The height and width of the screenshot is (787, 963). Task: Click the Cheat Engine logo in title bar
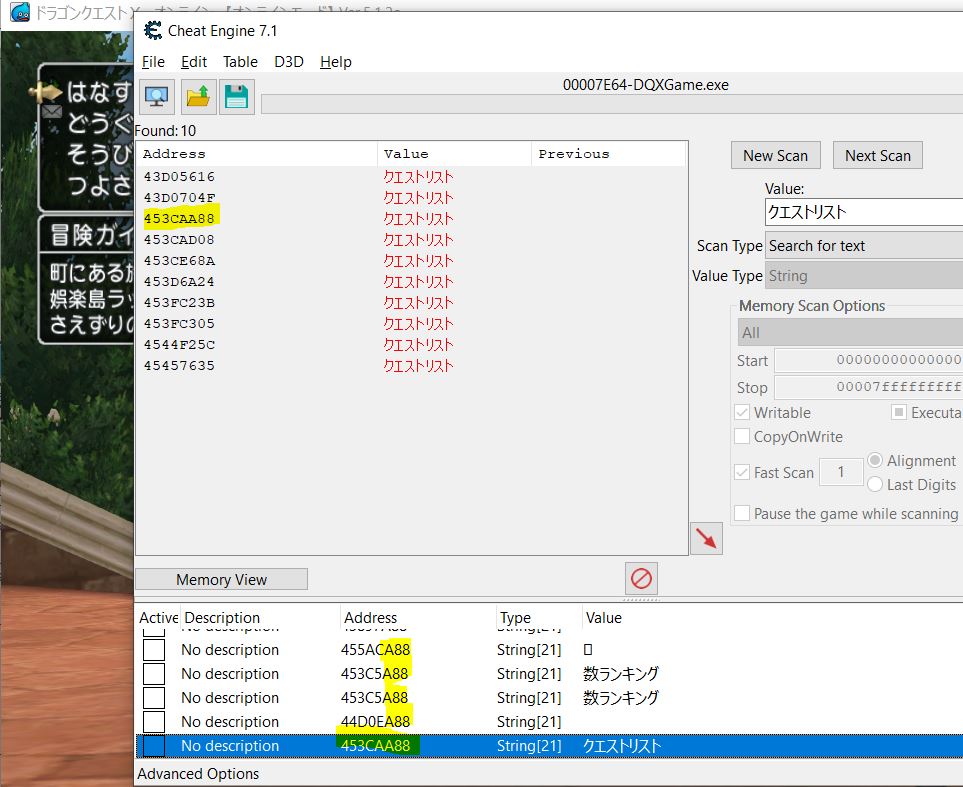coord(153,30)
